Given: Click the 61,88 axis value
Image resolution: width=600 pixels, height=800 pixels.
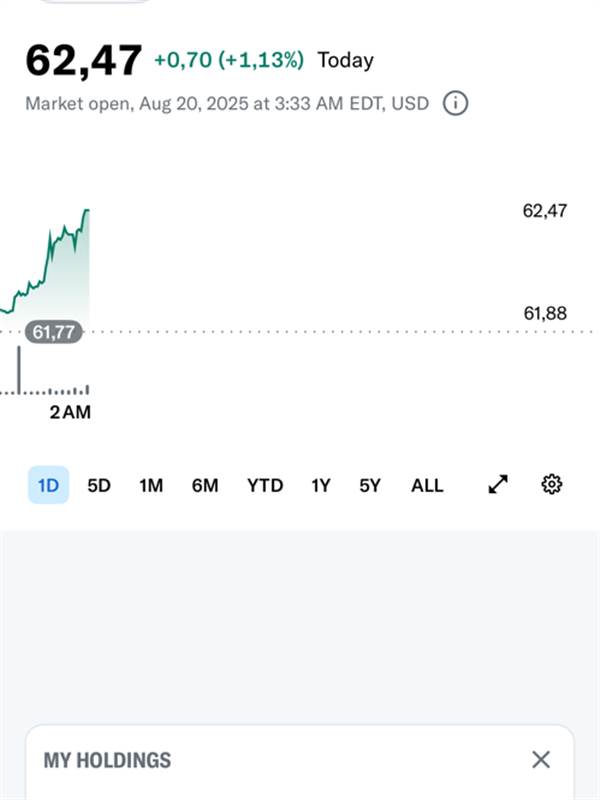Looking at the screenshot, I should (x=545, y=313).
